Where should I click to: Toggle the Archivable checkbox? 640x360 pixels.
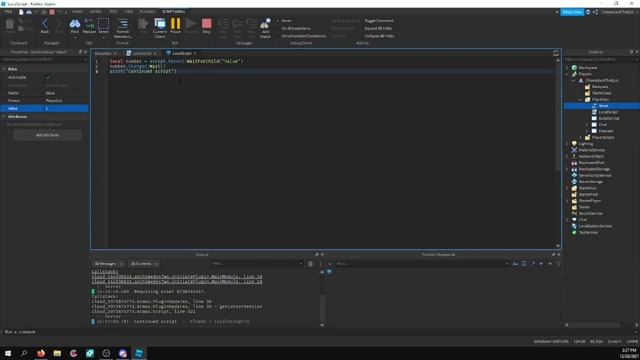(48, 77)
